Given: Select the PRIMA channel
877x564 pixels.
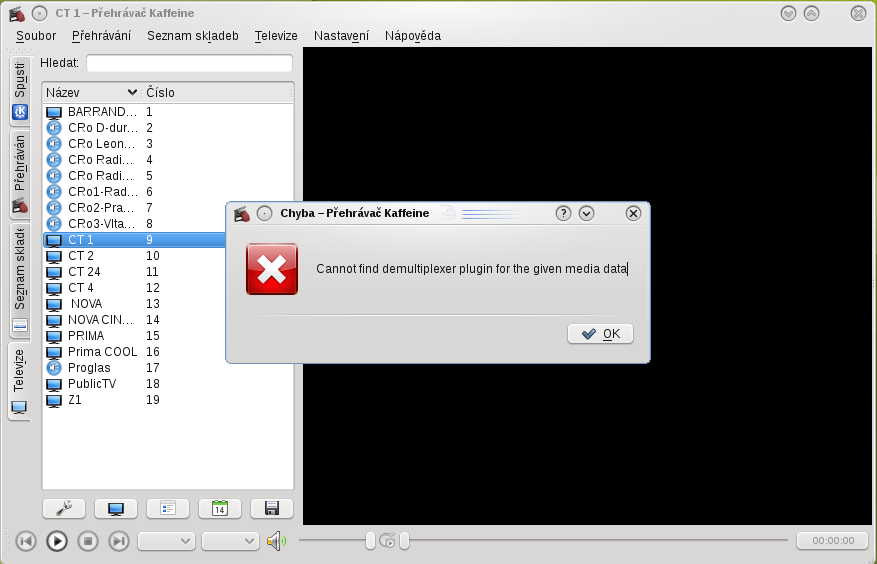Looking at the screenshot, I should 134,336.
